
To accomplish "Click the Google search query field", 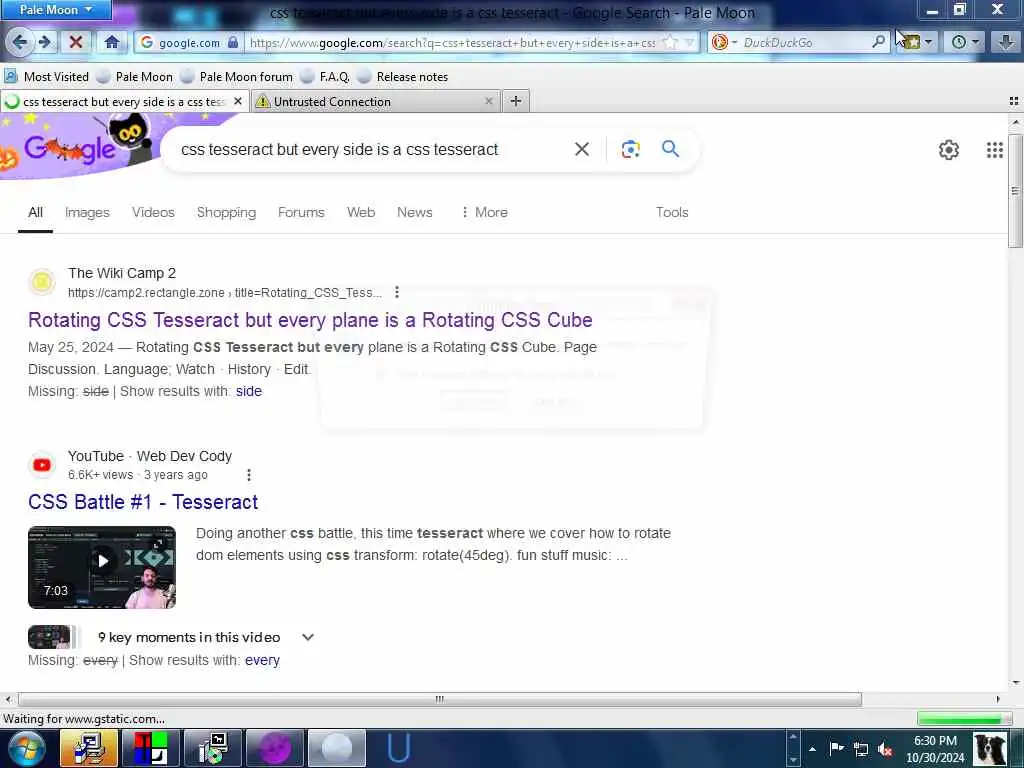I will (366, 150).
